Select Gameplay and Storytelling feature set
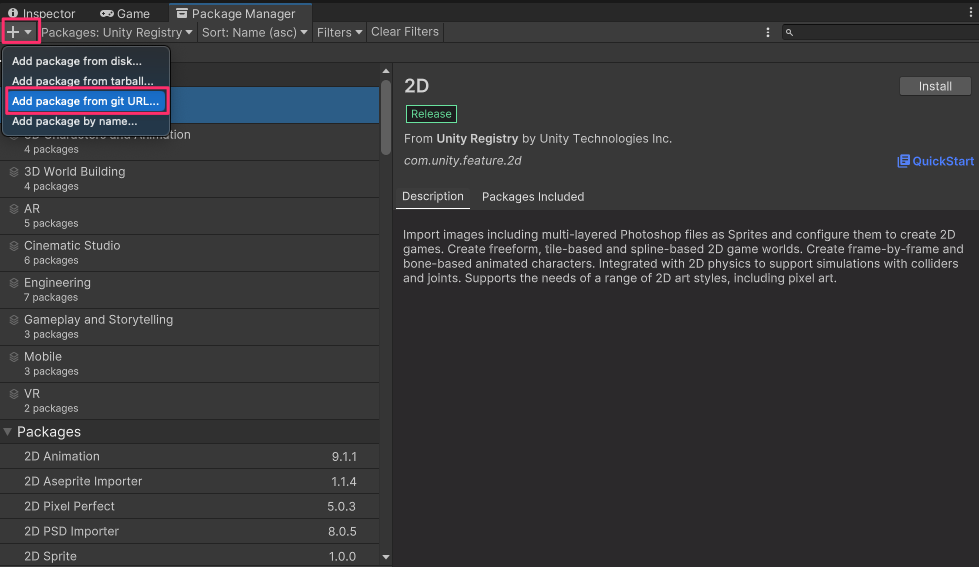Viewport: 979px width, 567px height. click(x=190, y=327)
